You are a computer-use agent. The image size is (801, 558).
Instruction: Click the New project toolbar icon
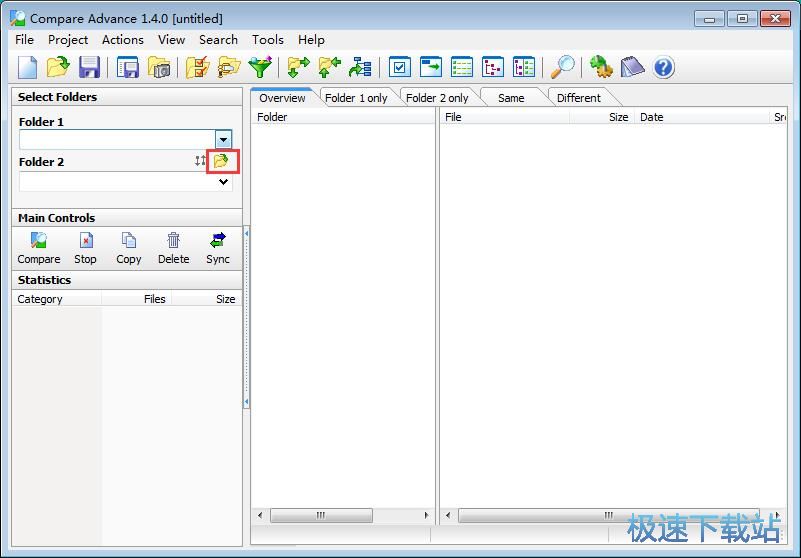coord(27,67)
